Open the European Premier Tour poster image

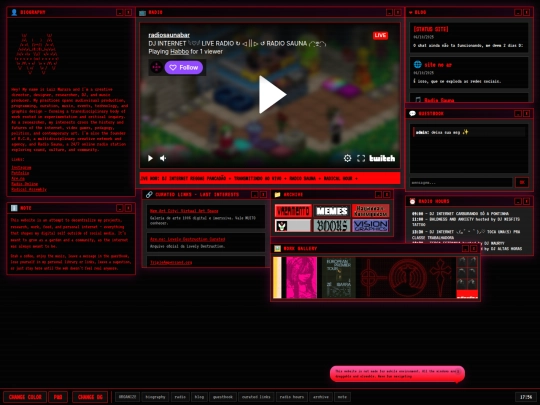339,277
